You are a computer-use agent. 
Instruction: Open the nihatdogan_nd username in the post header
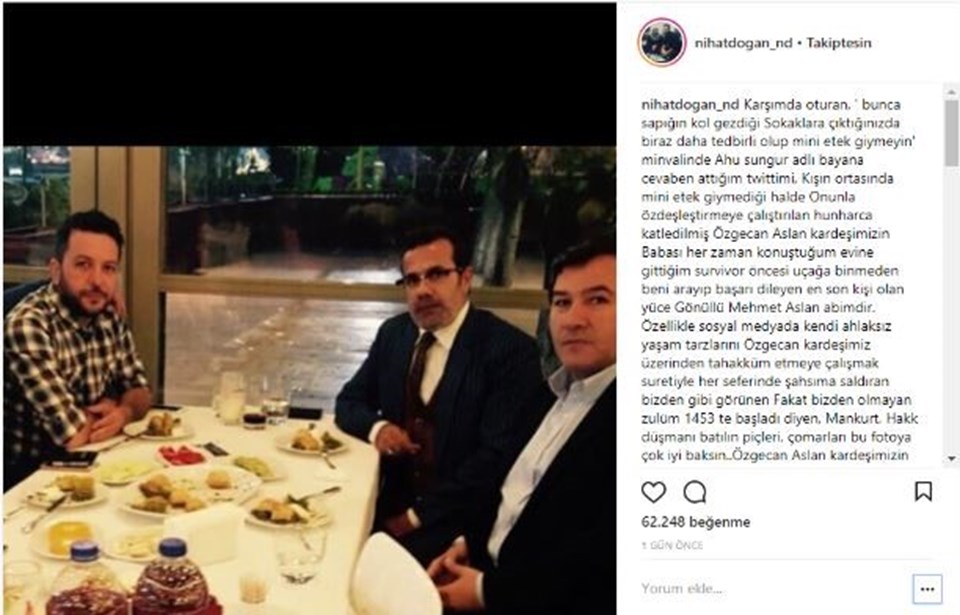pyautogui.click(x=743, y=43)
